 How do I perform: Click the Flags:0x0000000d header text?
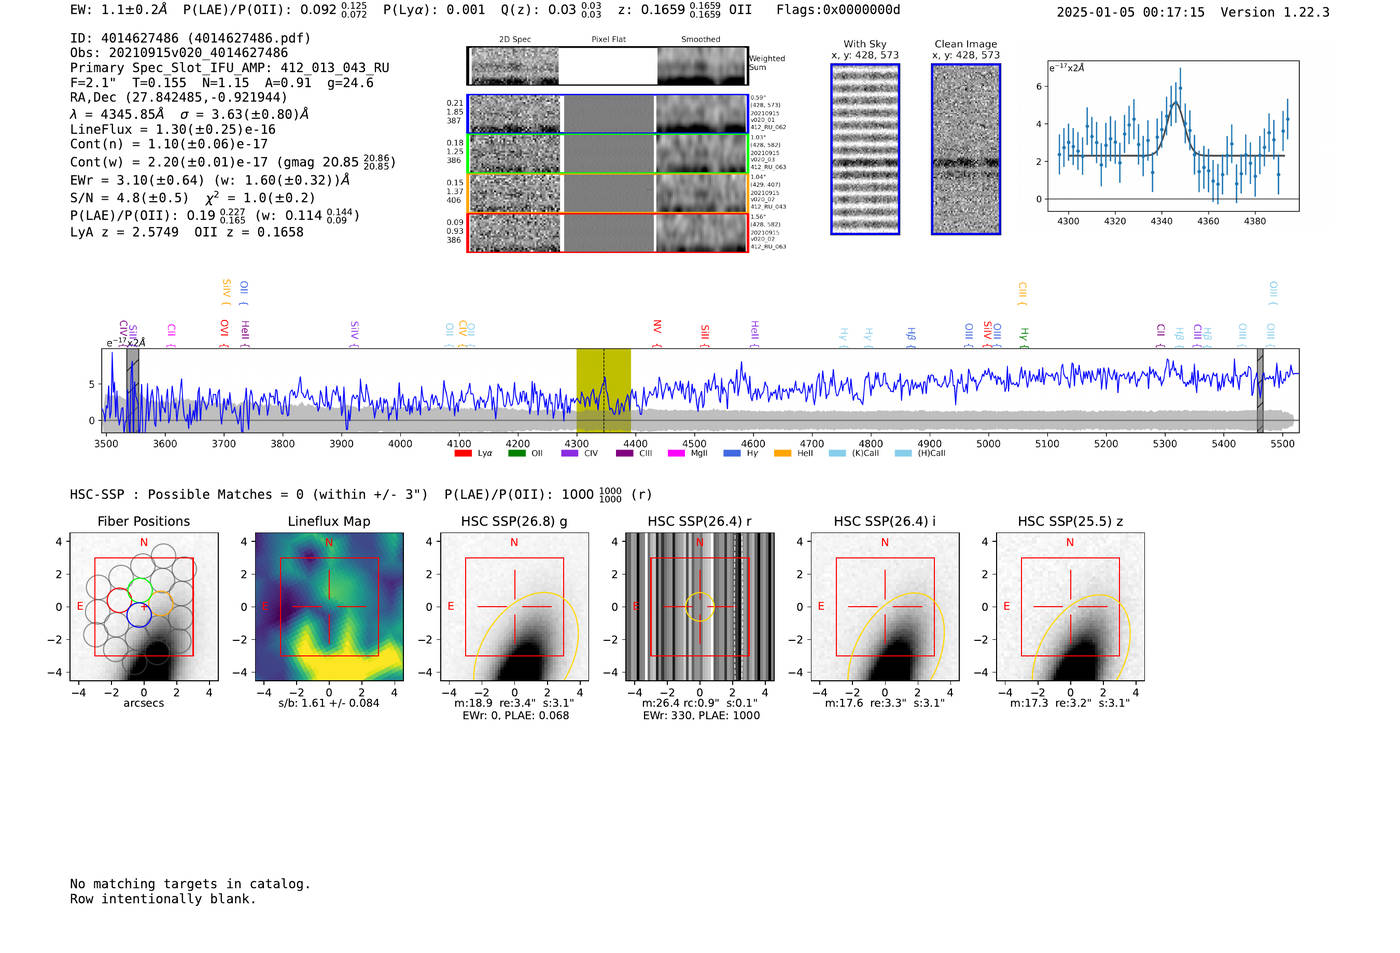tap(838, 10)
